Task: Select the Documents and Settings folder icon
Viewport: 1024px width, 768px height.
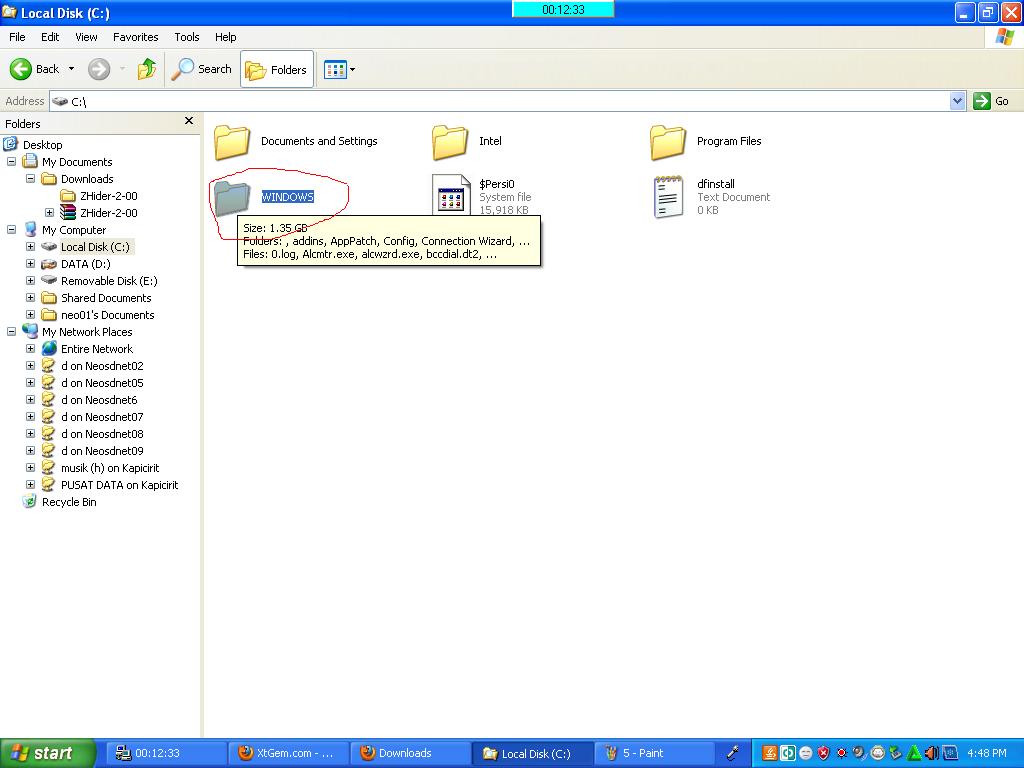Action: (232, 142)
